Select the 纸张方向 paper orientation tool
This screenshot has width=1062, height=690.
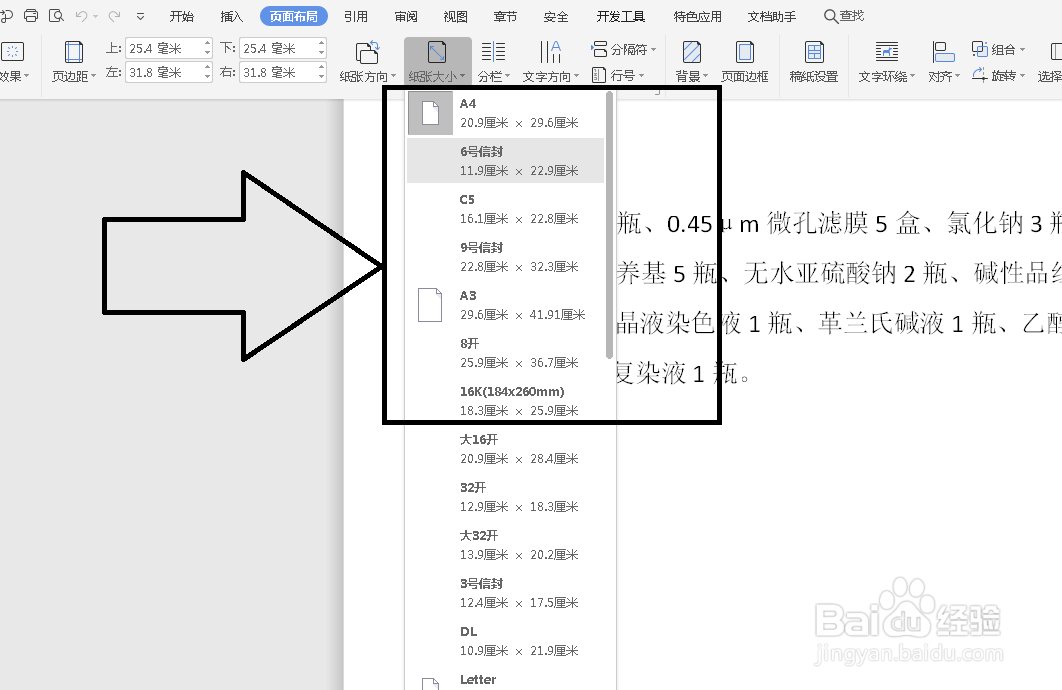click(x=366, y=58)
